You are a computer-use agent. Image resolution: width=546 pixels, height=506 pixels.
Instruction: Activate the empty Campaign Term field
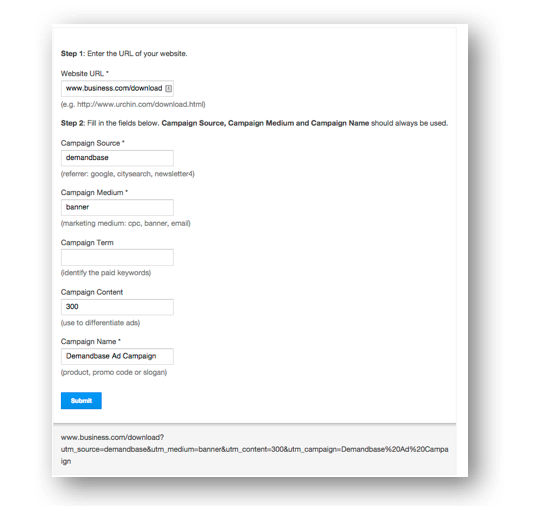(117, 257)
